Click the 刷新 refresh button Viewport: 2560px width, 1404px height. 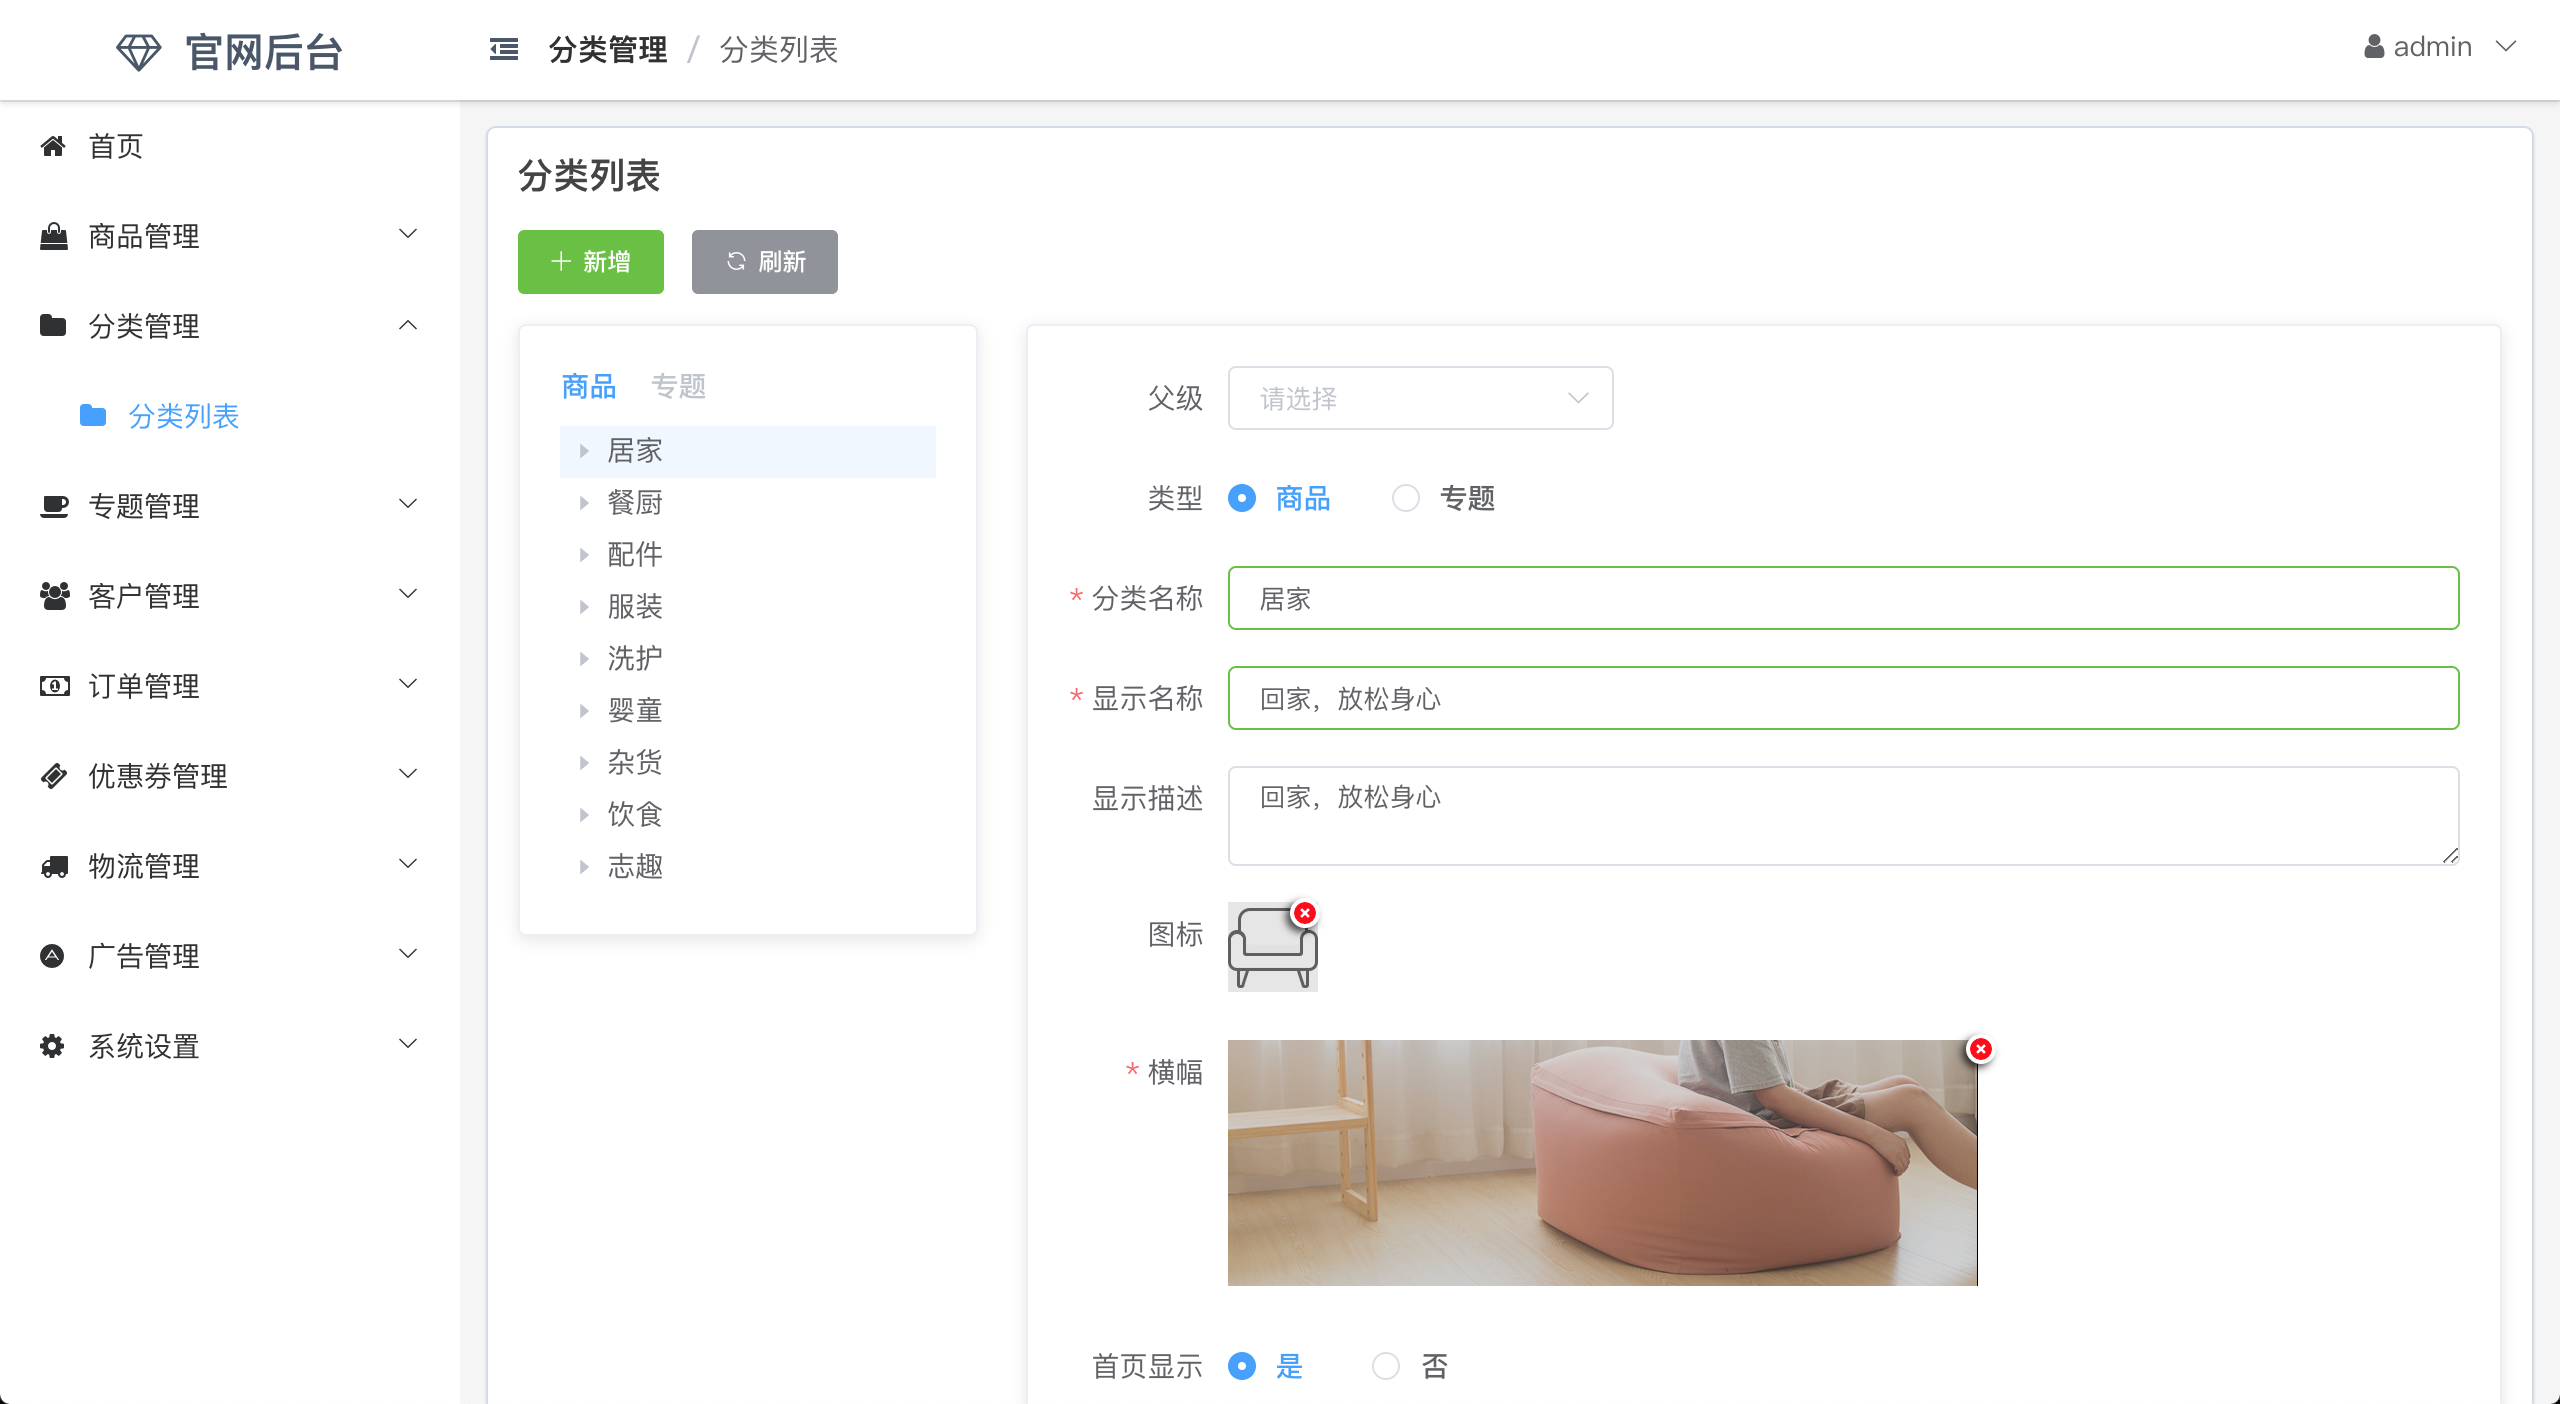coord(765,262)
